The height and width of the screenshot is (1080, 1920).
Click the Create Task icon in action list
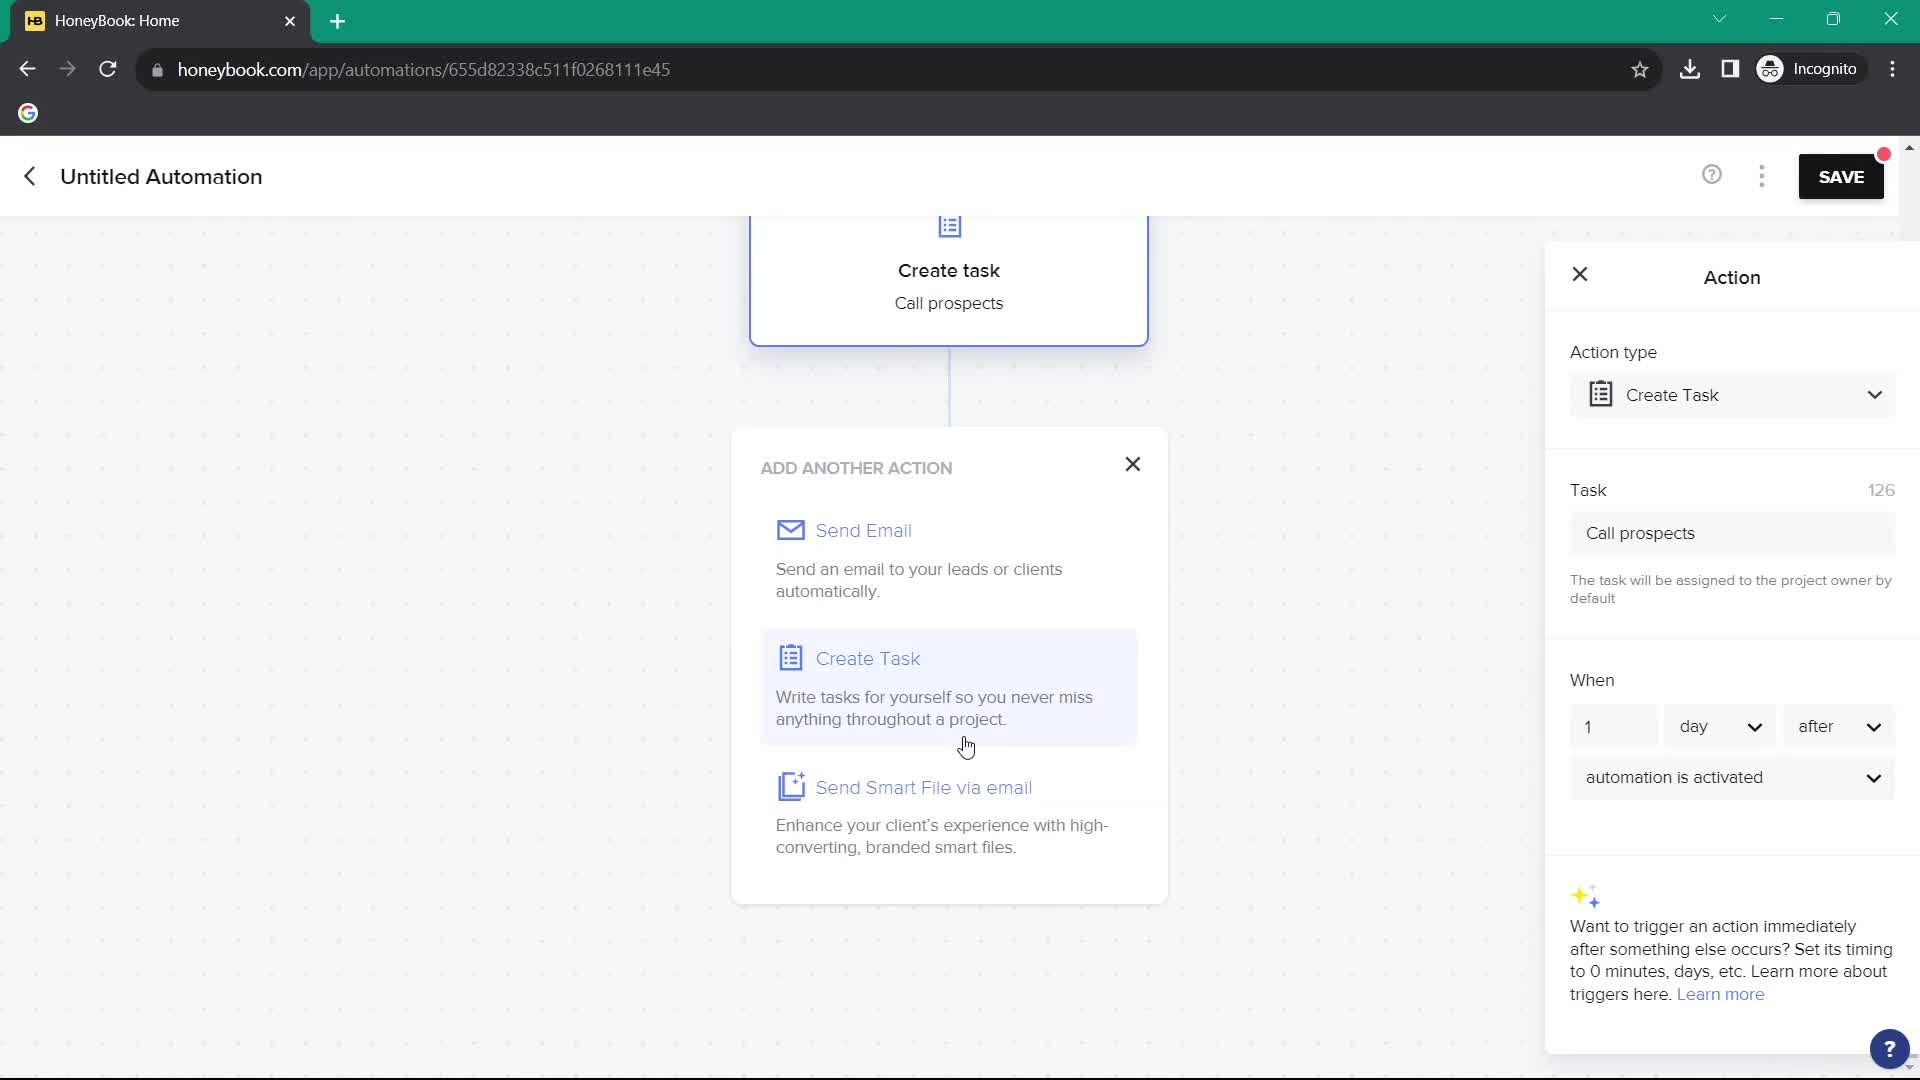coord(789,658)
